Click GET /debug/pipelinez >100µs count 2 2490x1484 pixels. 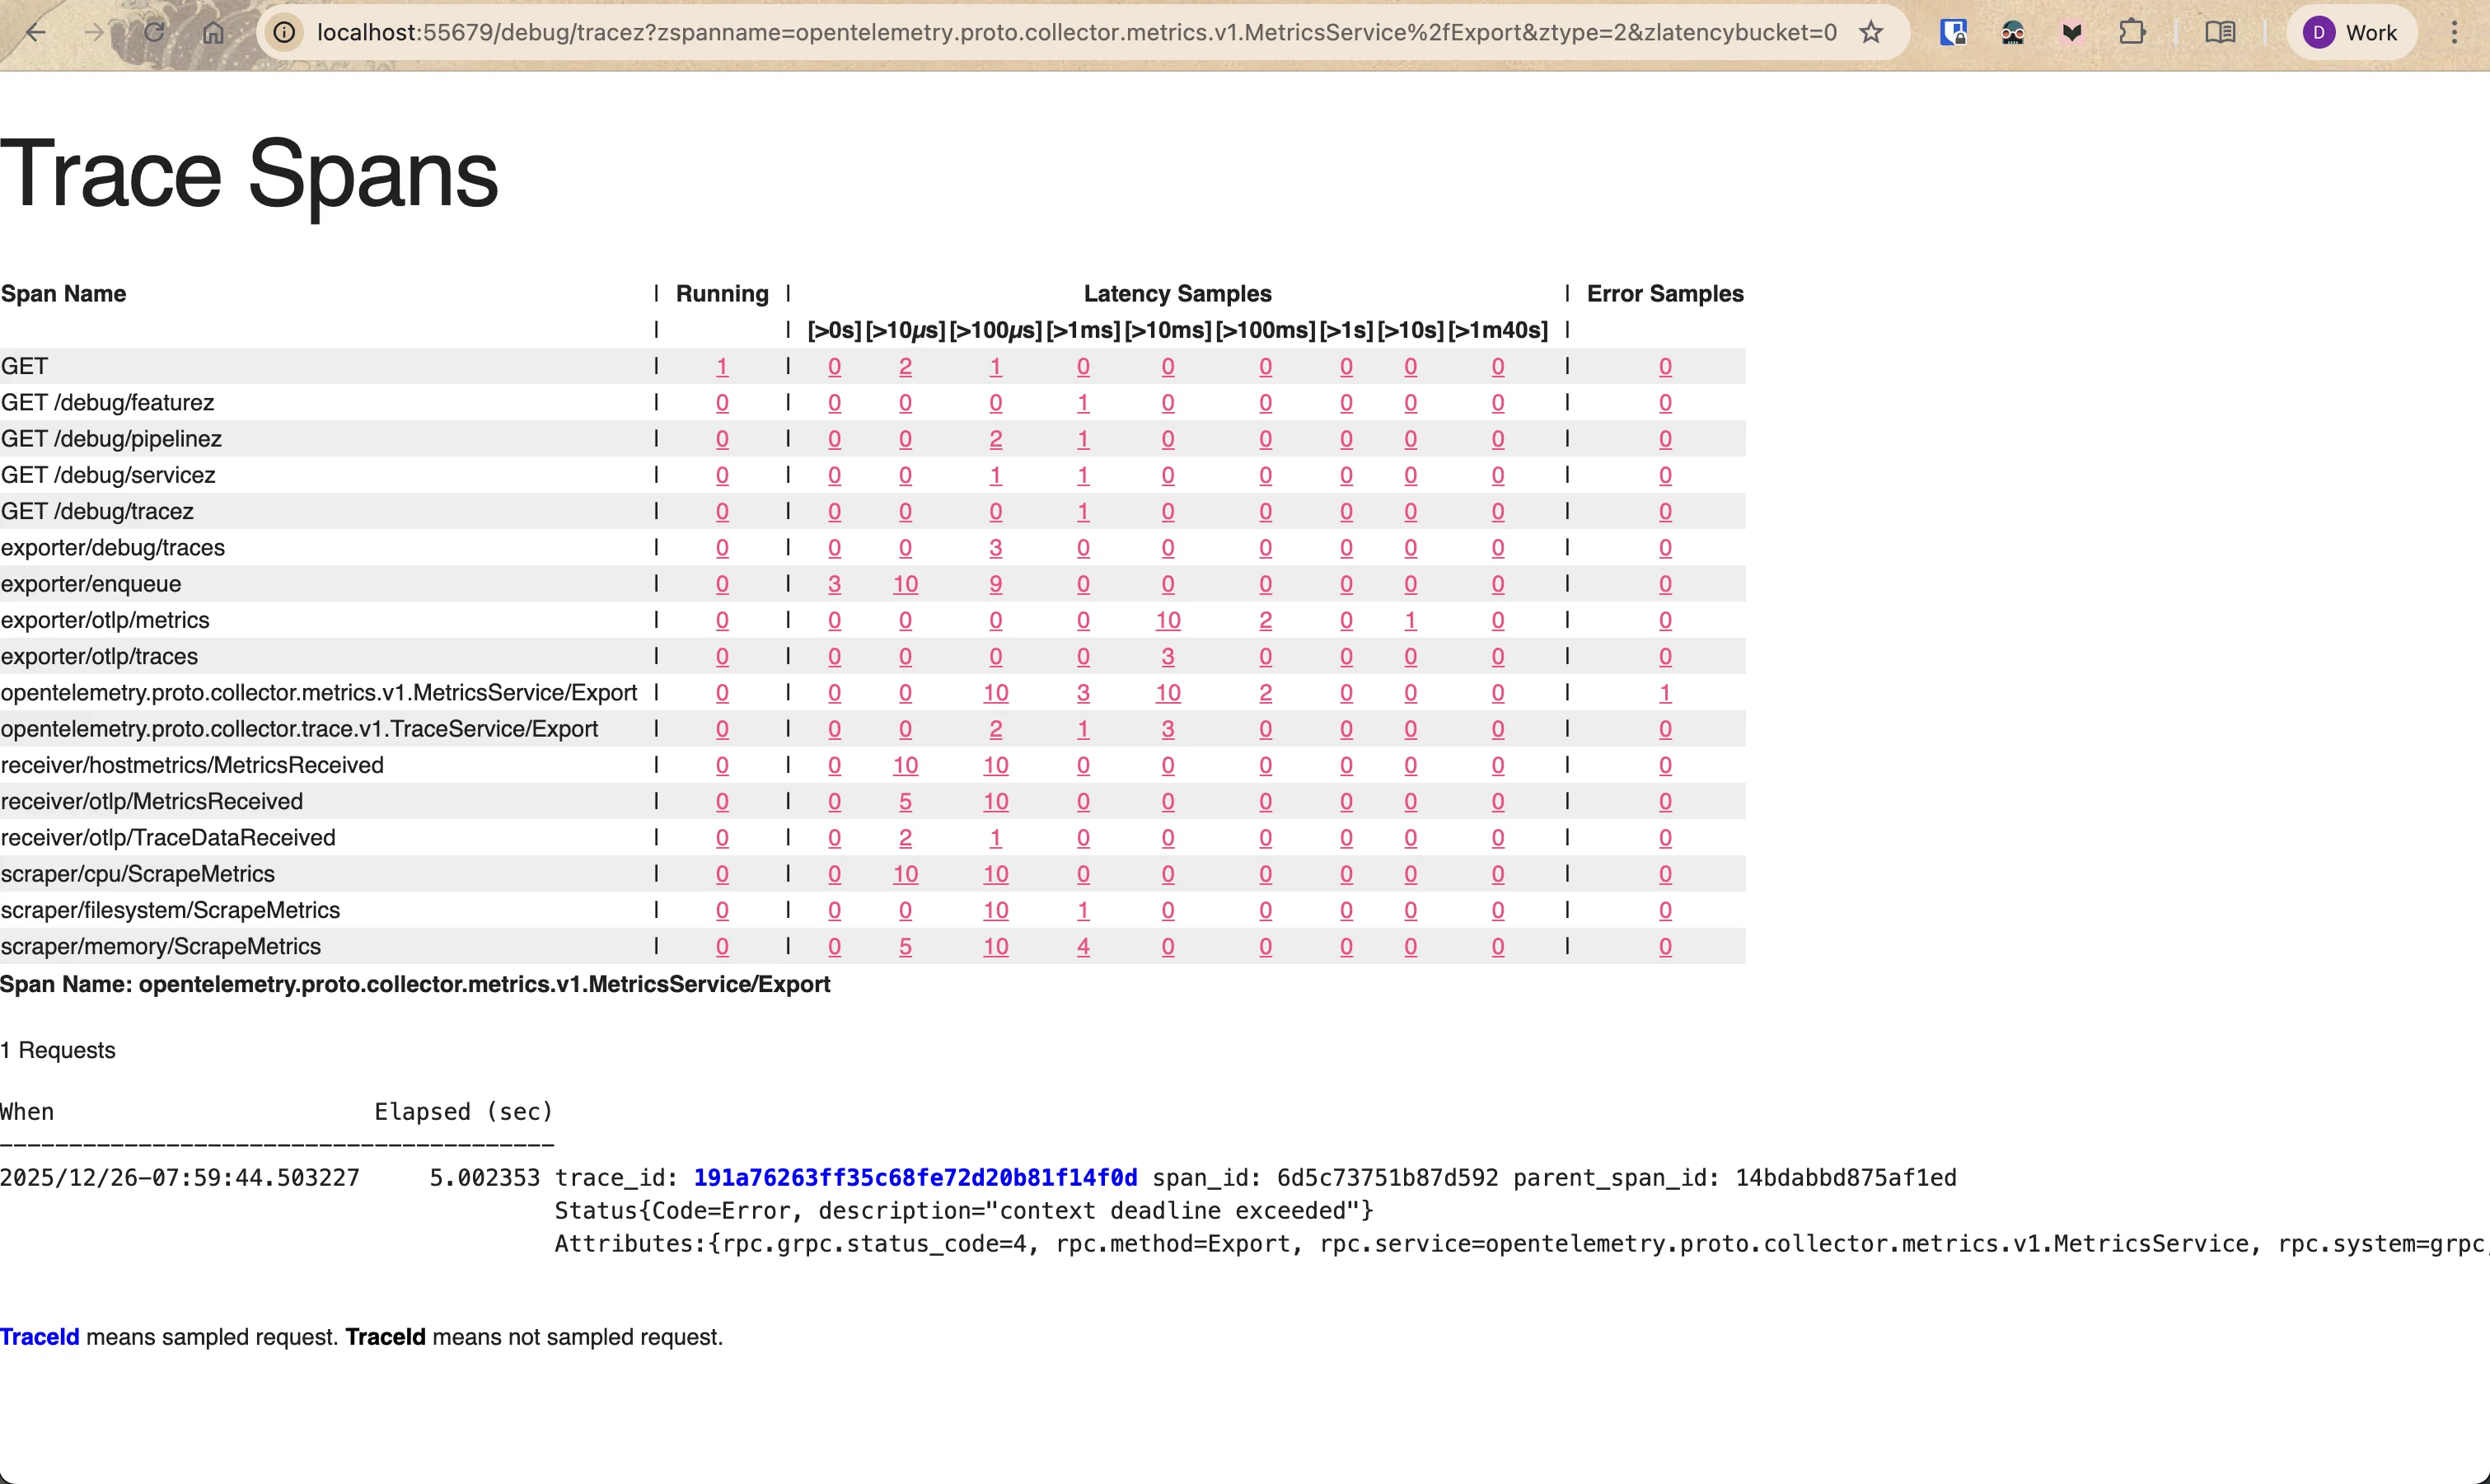995,439
